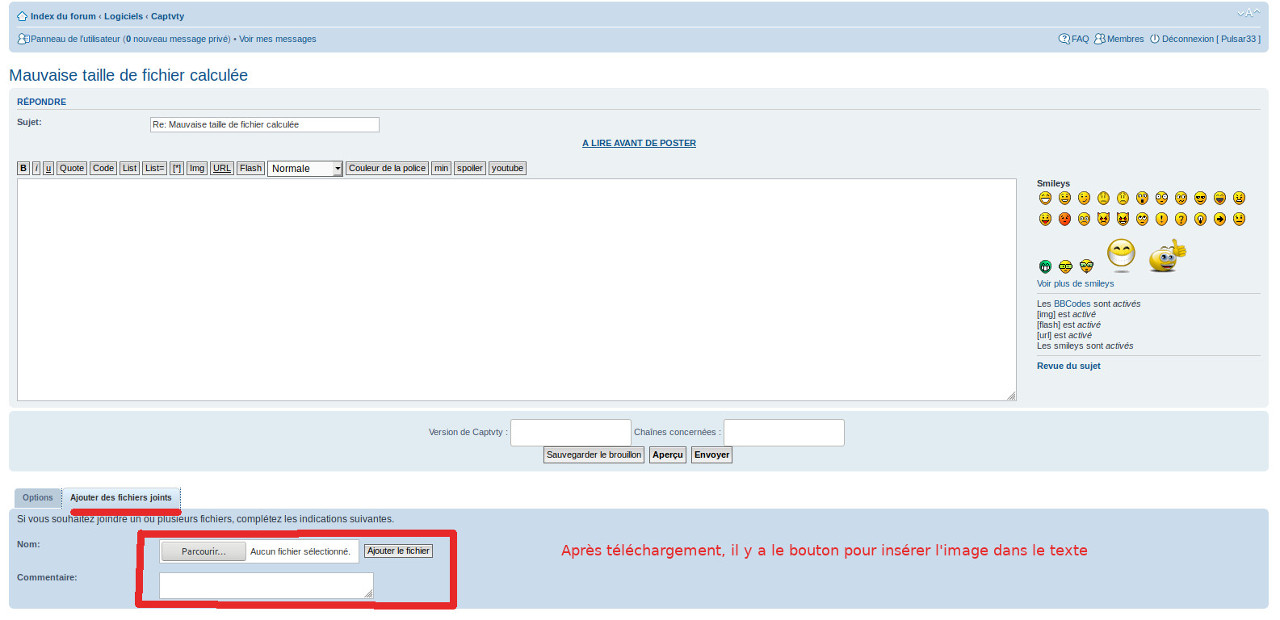
Task: Click Parcourir to choose a file
Action: (203, 551)
